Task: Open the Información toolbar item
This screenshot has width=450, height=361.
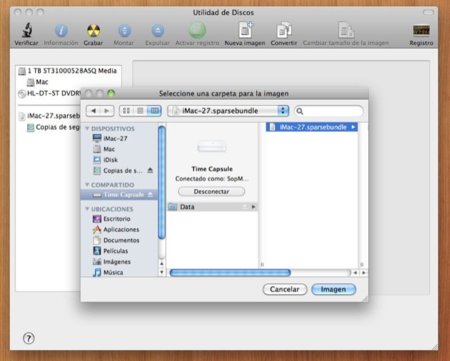Action: tap(61, 31)
